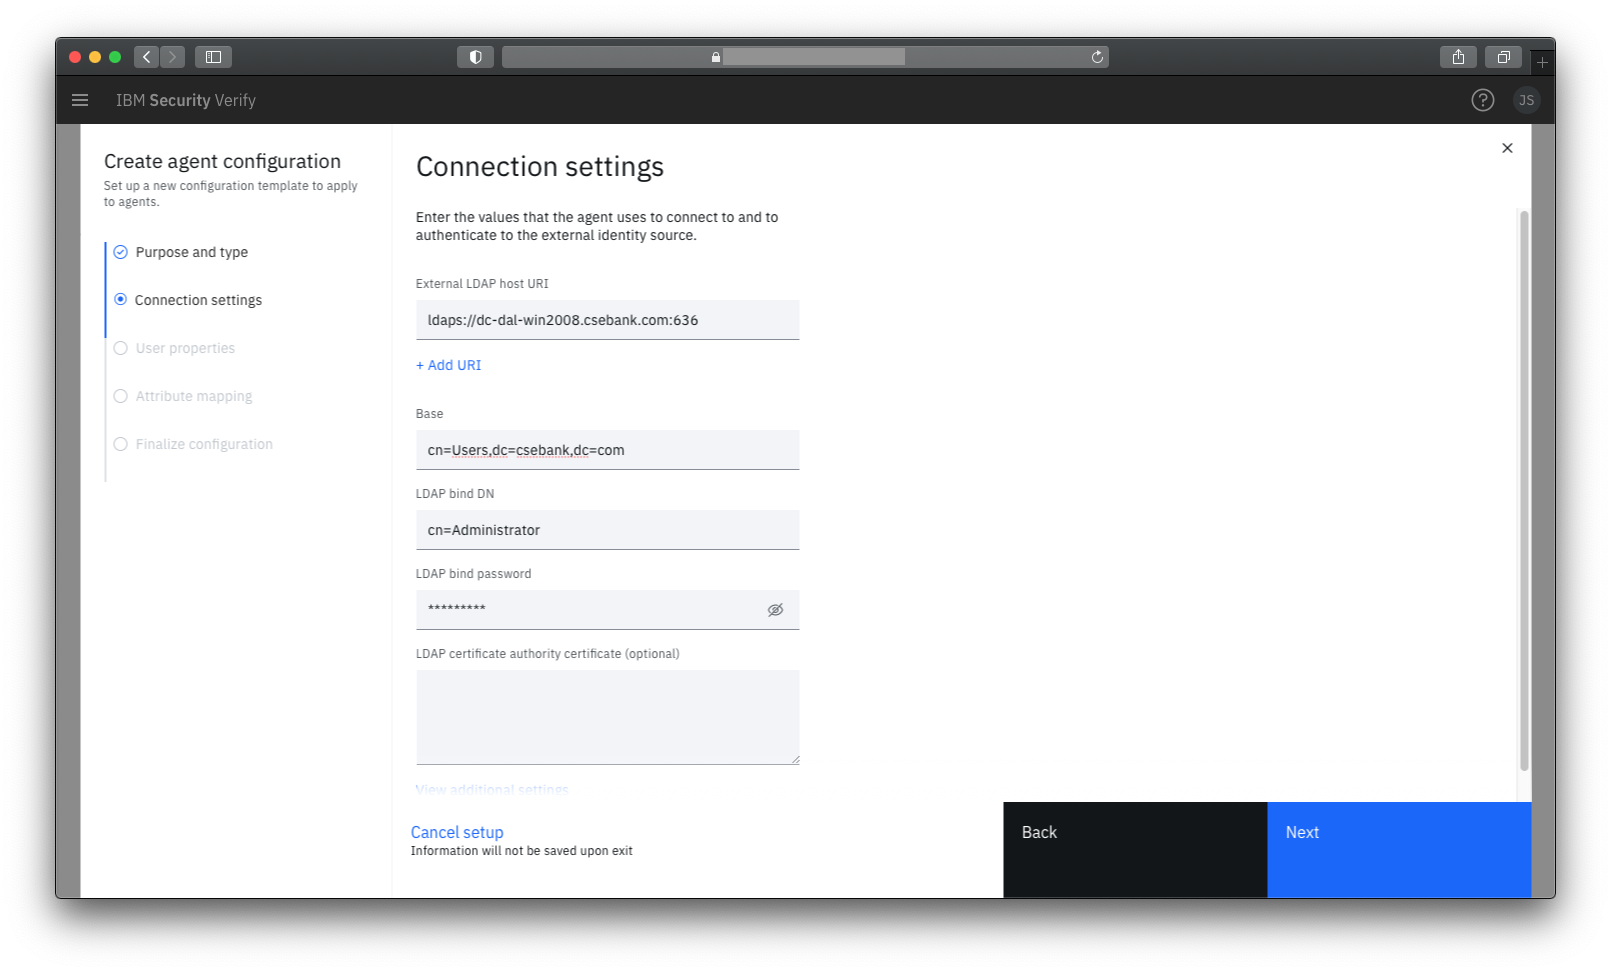The image size is (1611, 972).
Task: Click the Next button
Action: (1399, 850)
